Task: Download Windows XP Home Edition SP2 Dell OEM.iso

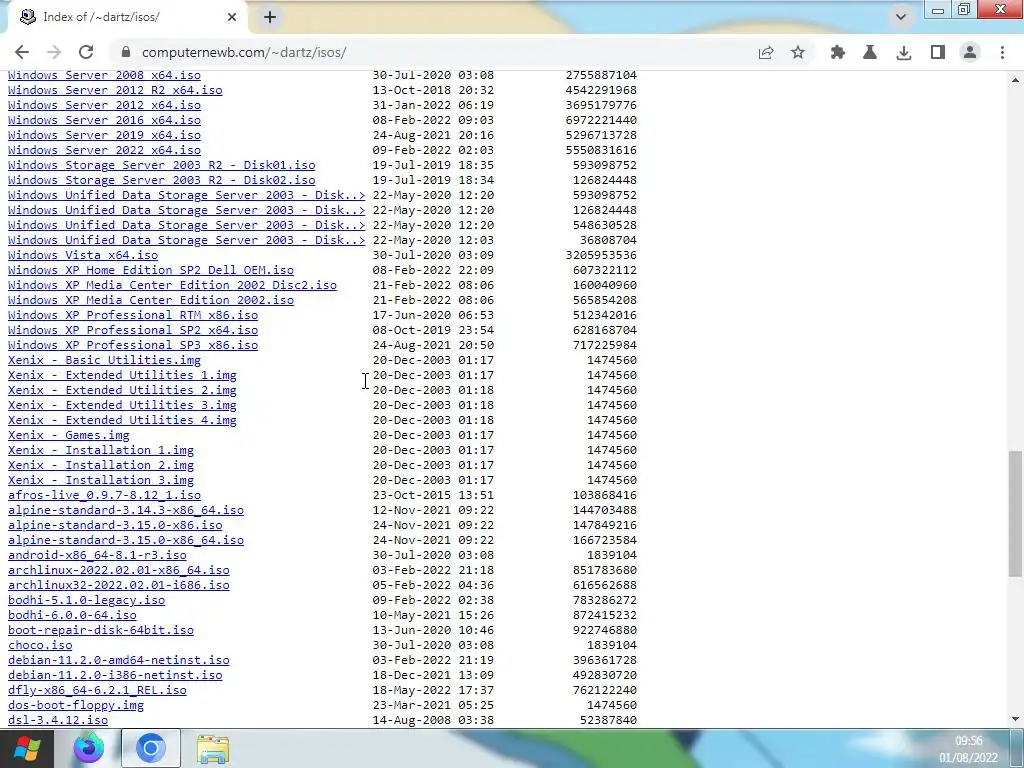Action: point(151,270)
